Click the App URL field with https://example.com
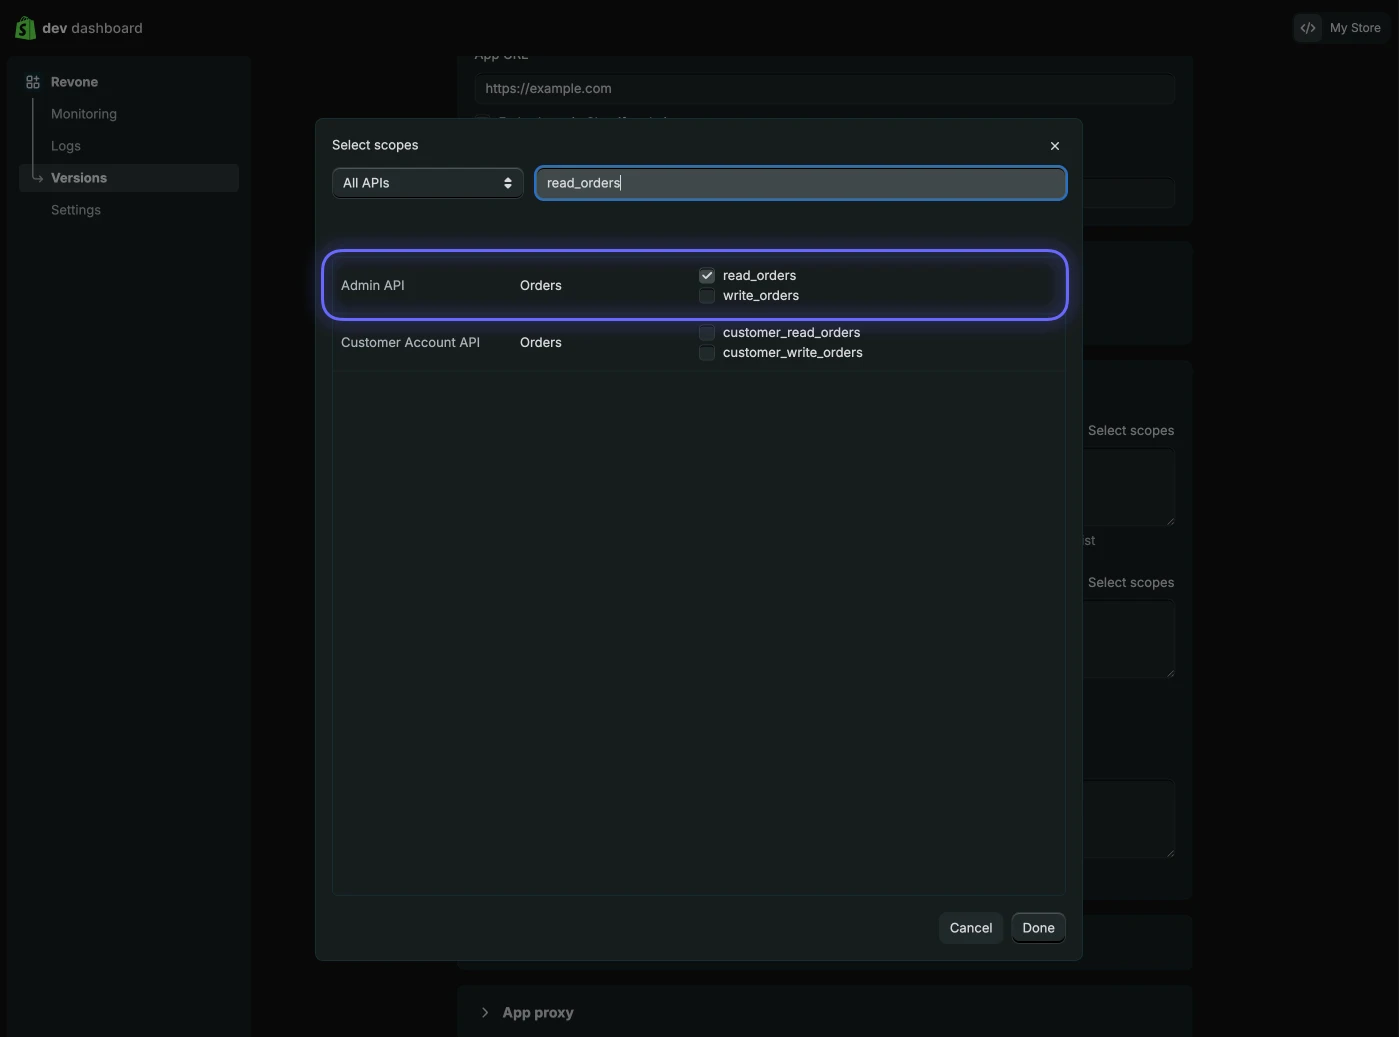This screenshot has height=1037, width=1399. pos(825,88)
